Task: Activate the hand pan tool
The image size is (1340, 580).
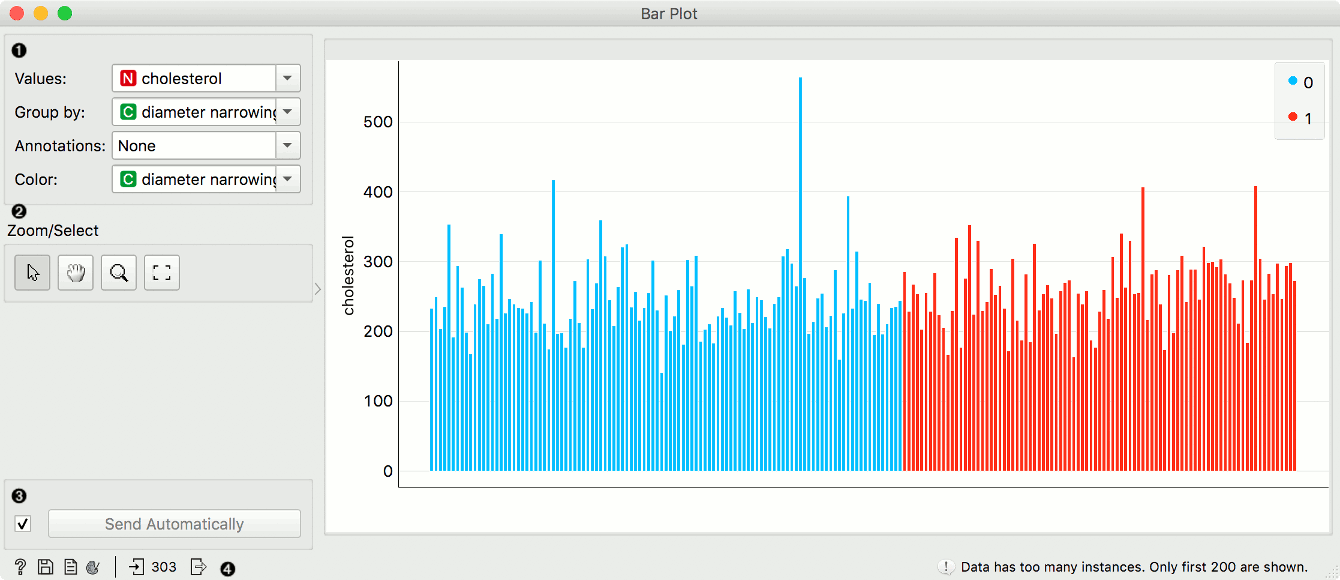Action: click(76, 272)
